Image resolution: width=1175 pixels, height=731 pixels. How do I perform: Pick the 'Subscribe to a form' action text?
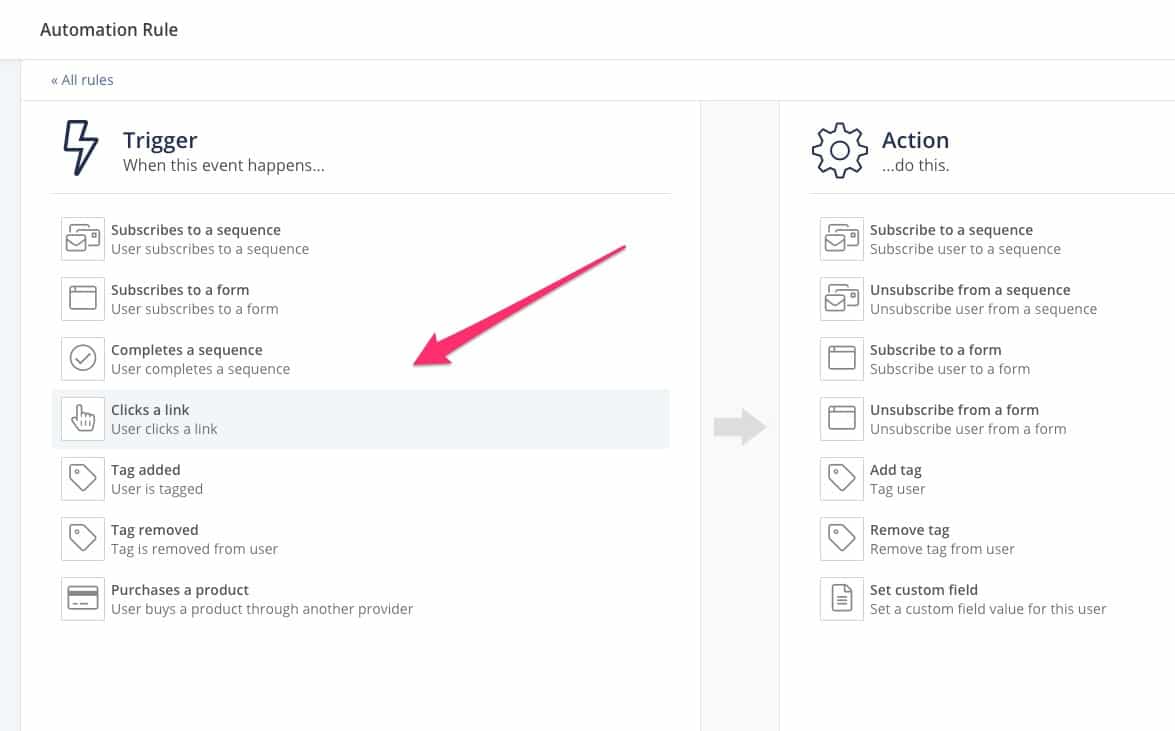pos(935,350)
